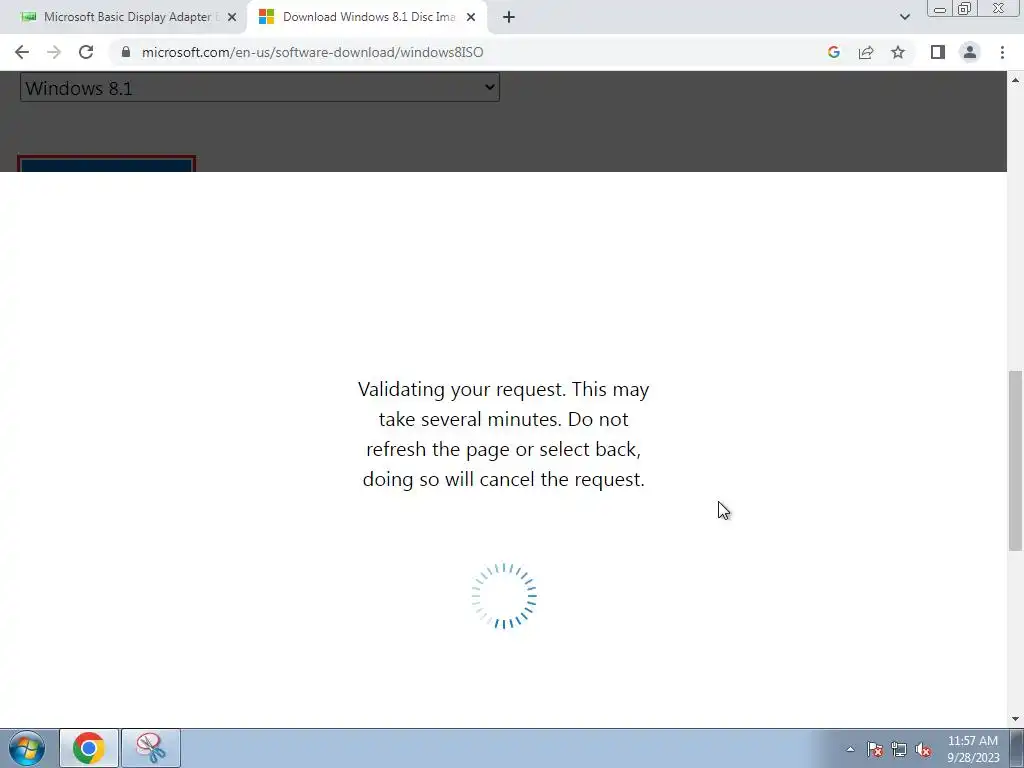Select the Download Windows 8.1 Disc Image tab
This screenshot has width=1024, height=768.
(x=366, y=17)
